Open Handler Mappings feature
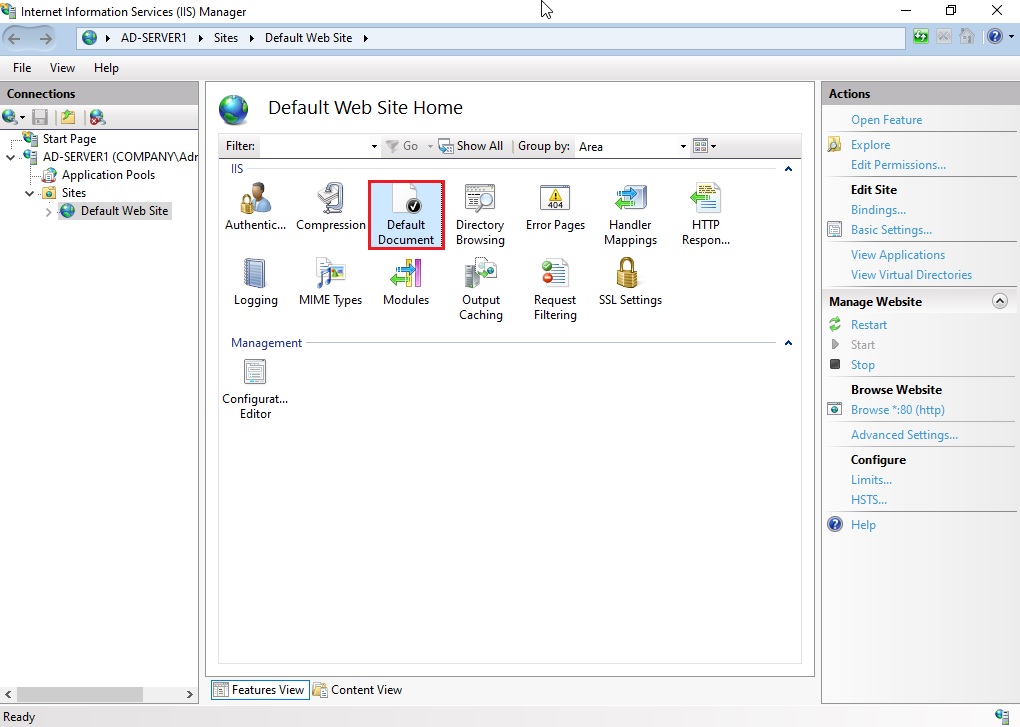Image resolution: width=1020 pixels, height=727 pixels. click(630, 213)
